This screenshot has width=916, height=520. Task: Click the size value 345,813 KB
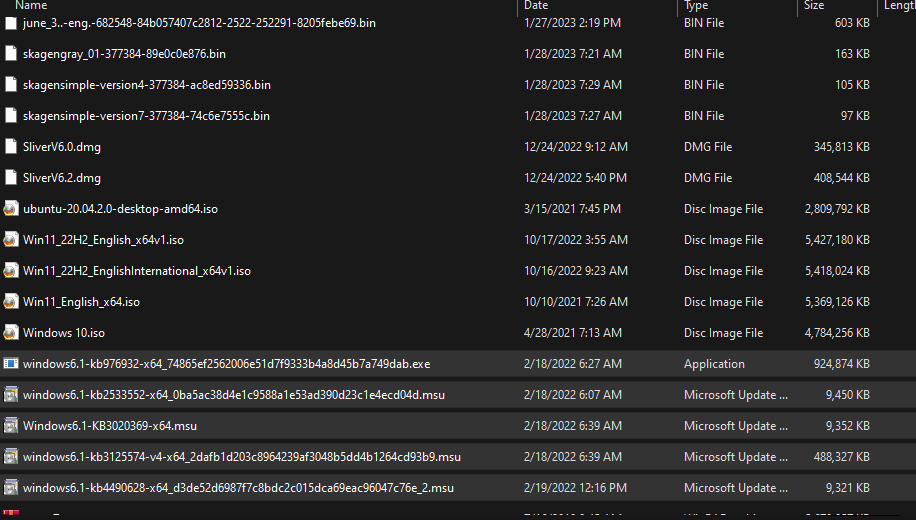(842, 147)
